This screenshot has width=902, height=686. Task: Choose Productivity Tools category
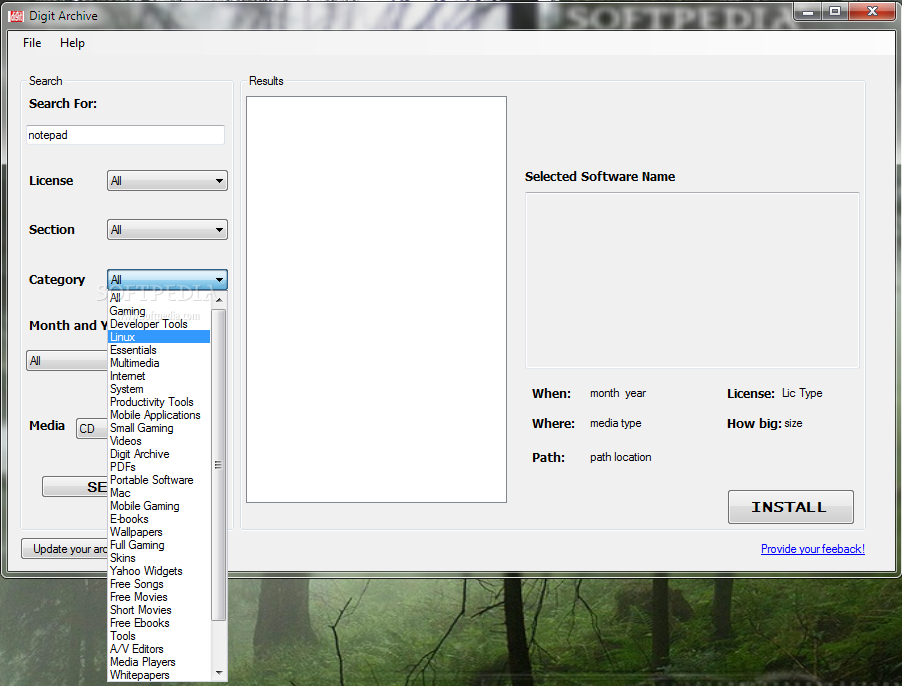point(159,402)
